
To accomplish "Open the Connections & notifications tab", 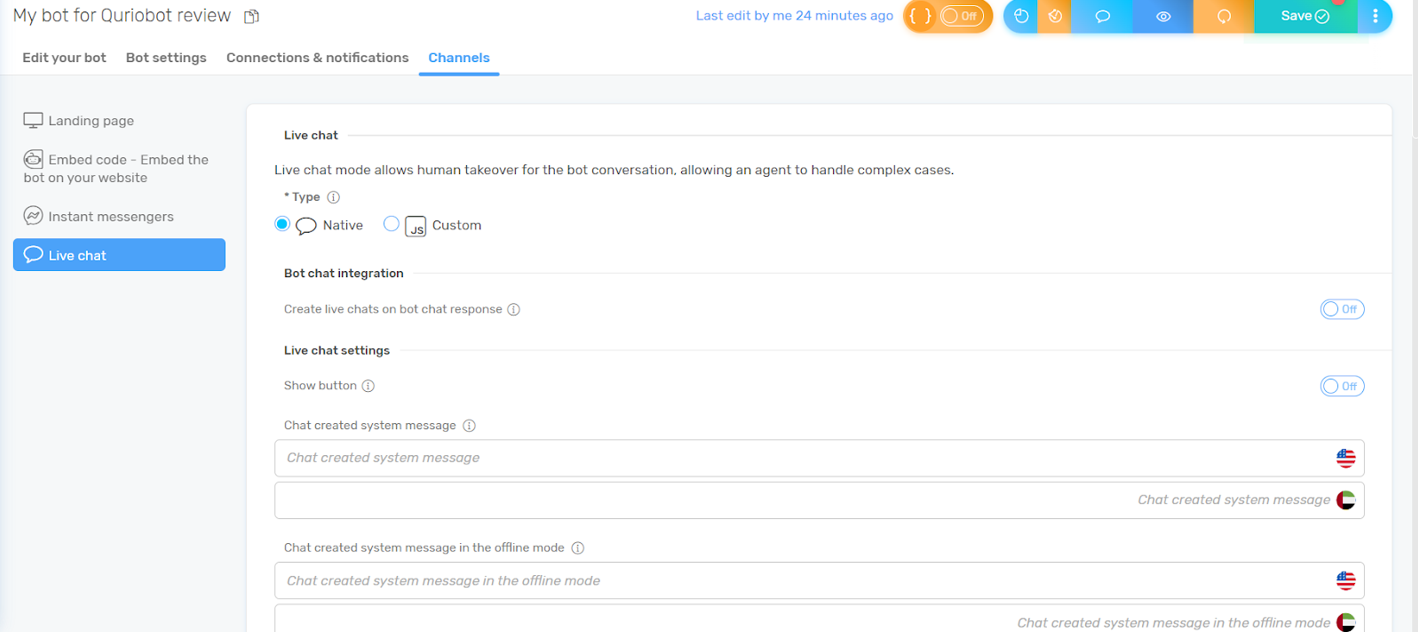I will point(317,58).
